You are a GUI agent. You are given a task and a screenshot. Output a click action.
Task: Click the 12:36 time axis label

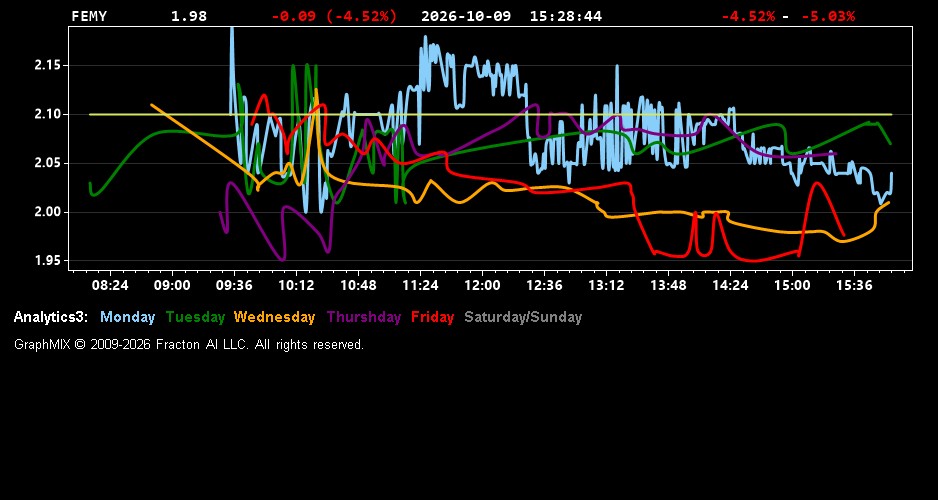[x=544, y=286]
